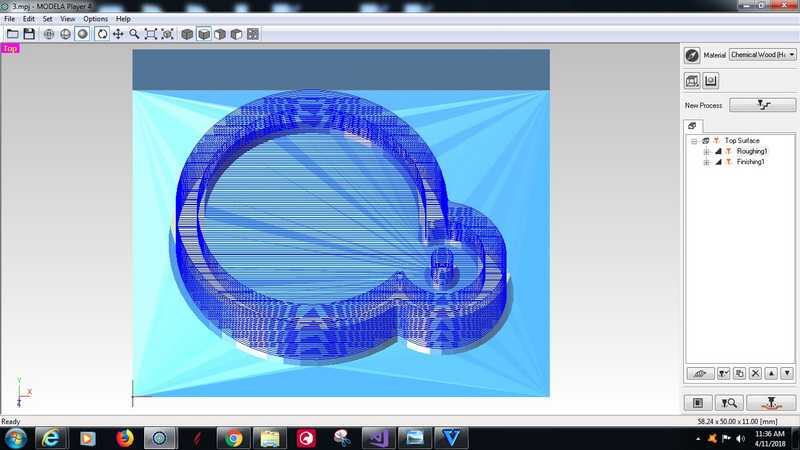Click the modeling form margin icon
This screenshot has height=450, width=800.
[x=711, y=81]
